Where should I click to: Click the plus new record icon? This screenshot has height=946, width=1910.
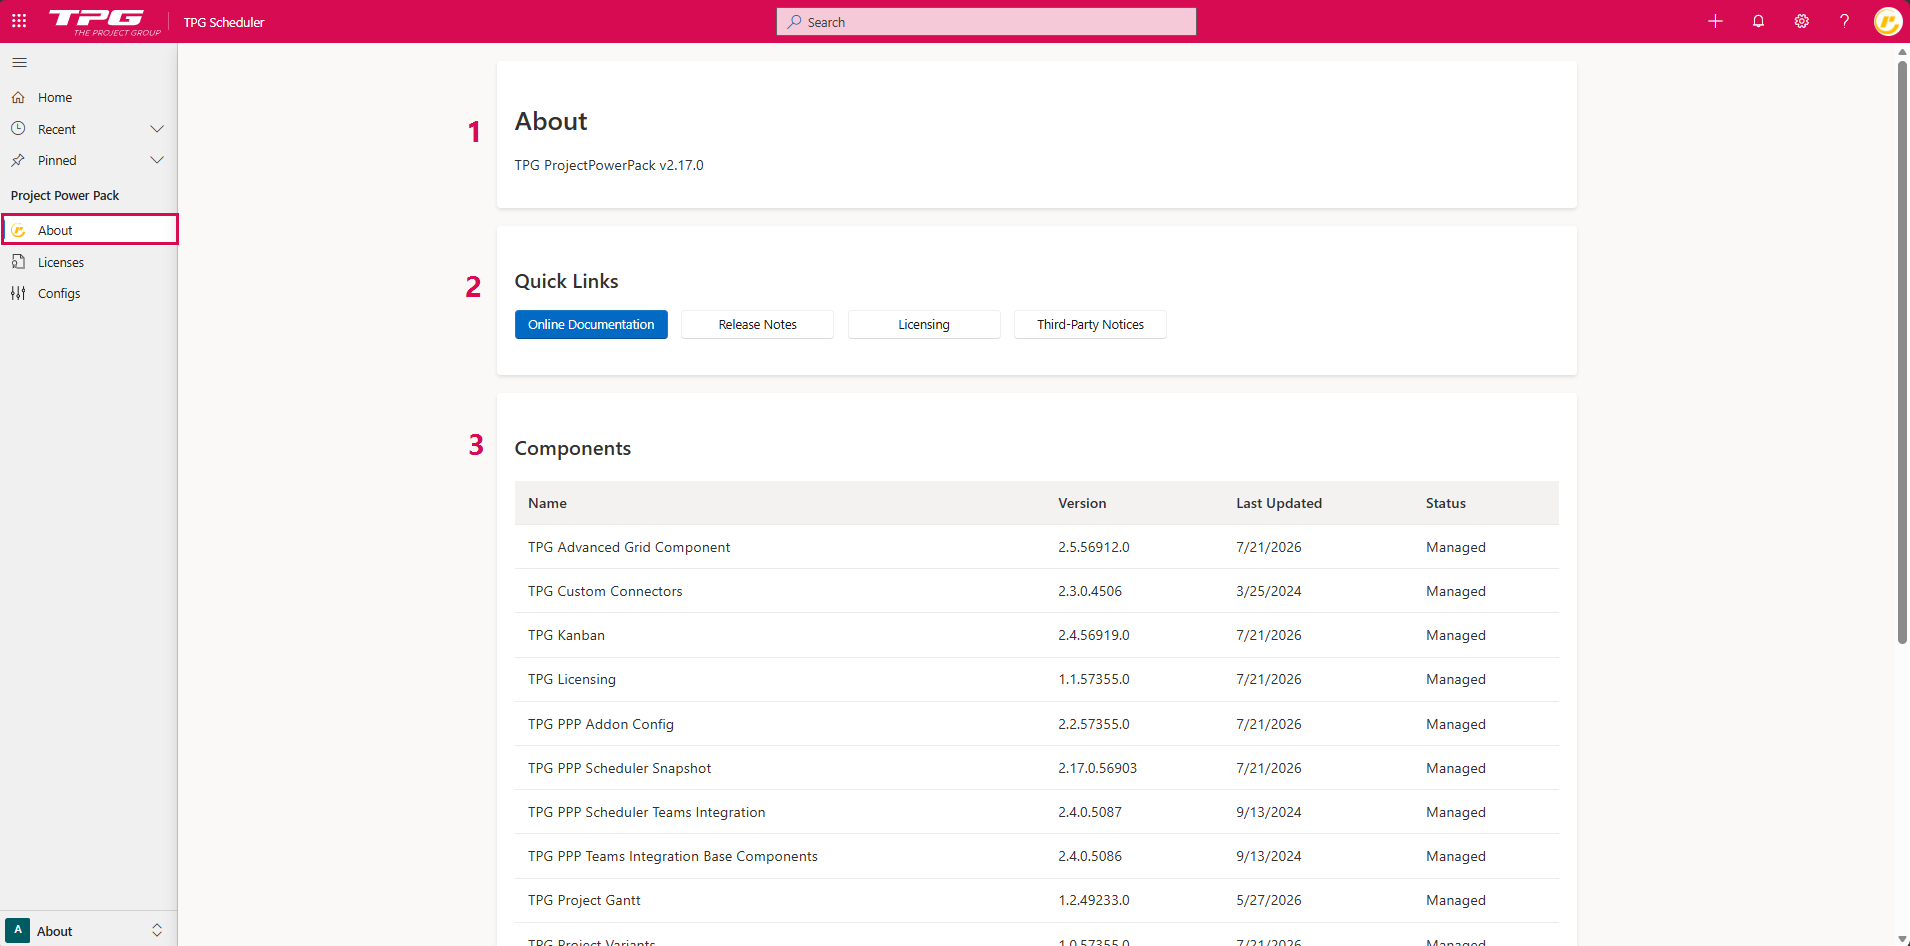click(1715, 21)
